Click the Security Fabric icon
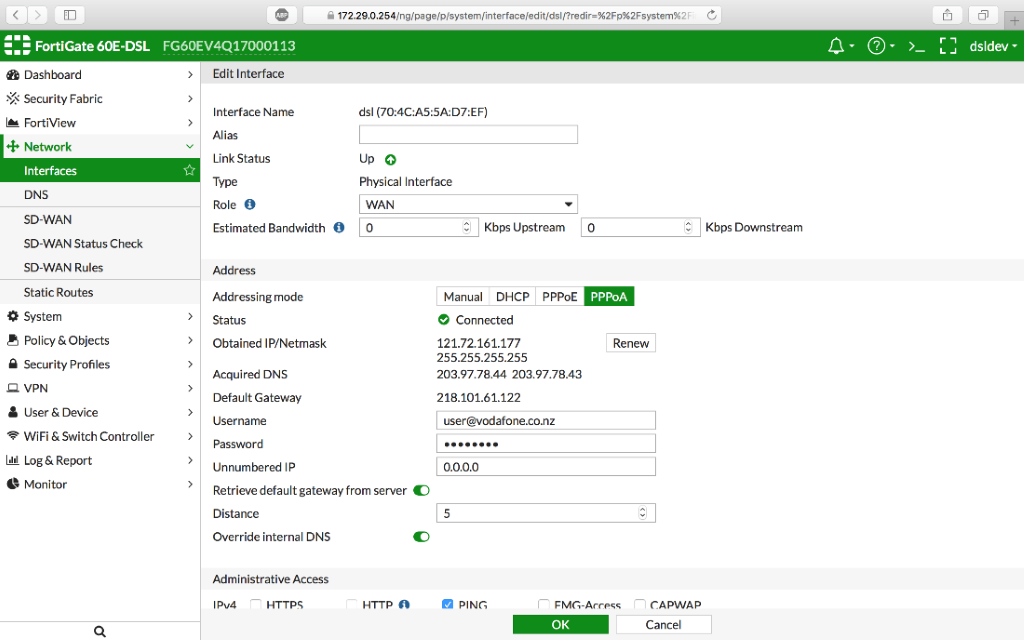This screenshot has height=640, width=1024. 12,99
